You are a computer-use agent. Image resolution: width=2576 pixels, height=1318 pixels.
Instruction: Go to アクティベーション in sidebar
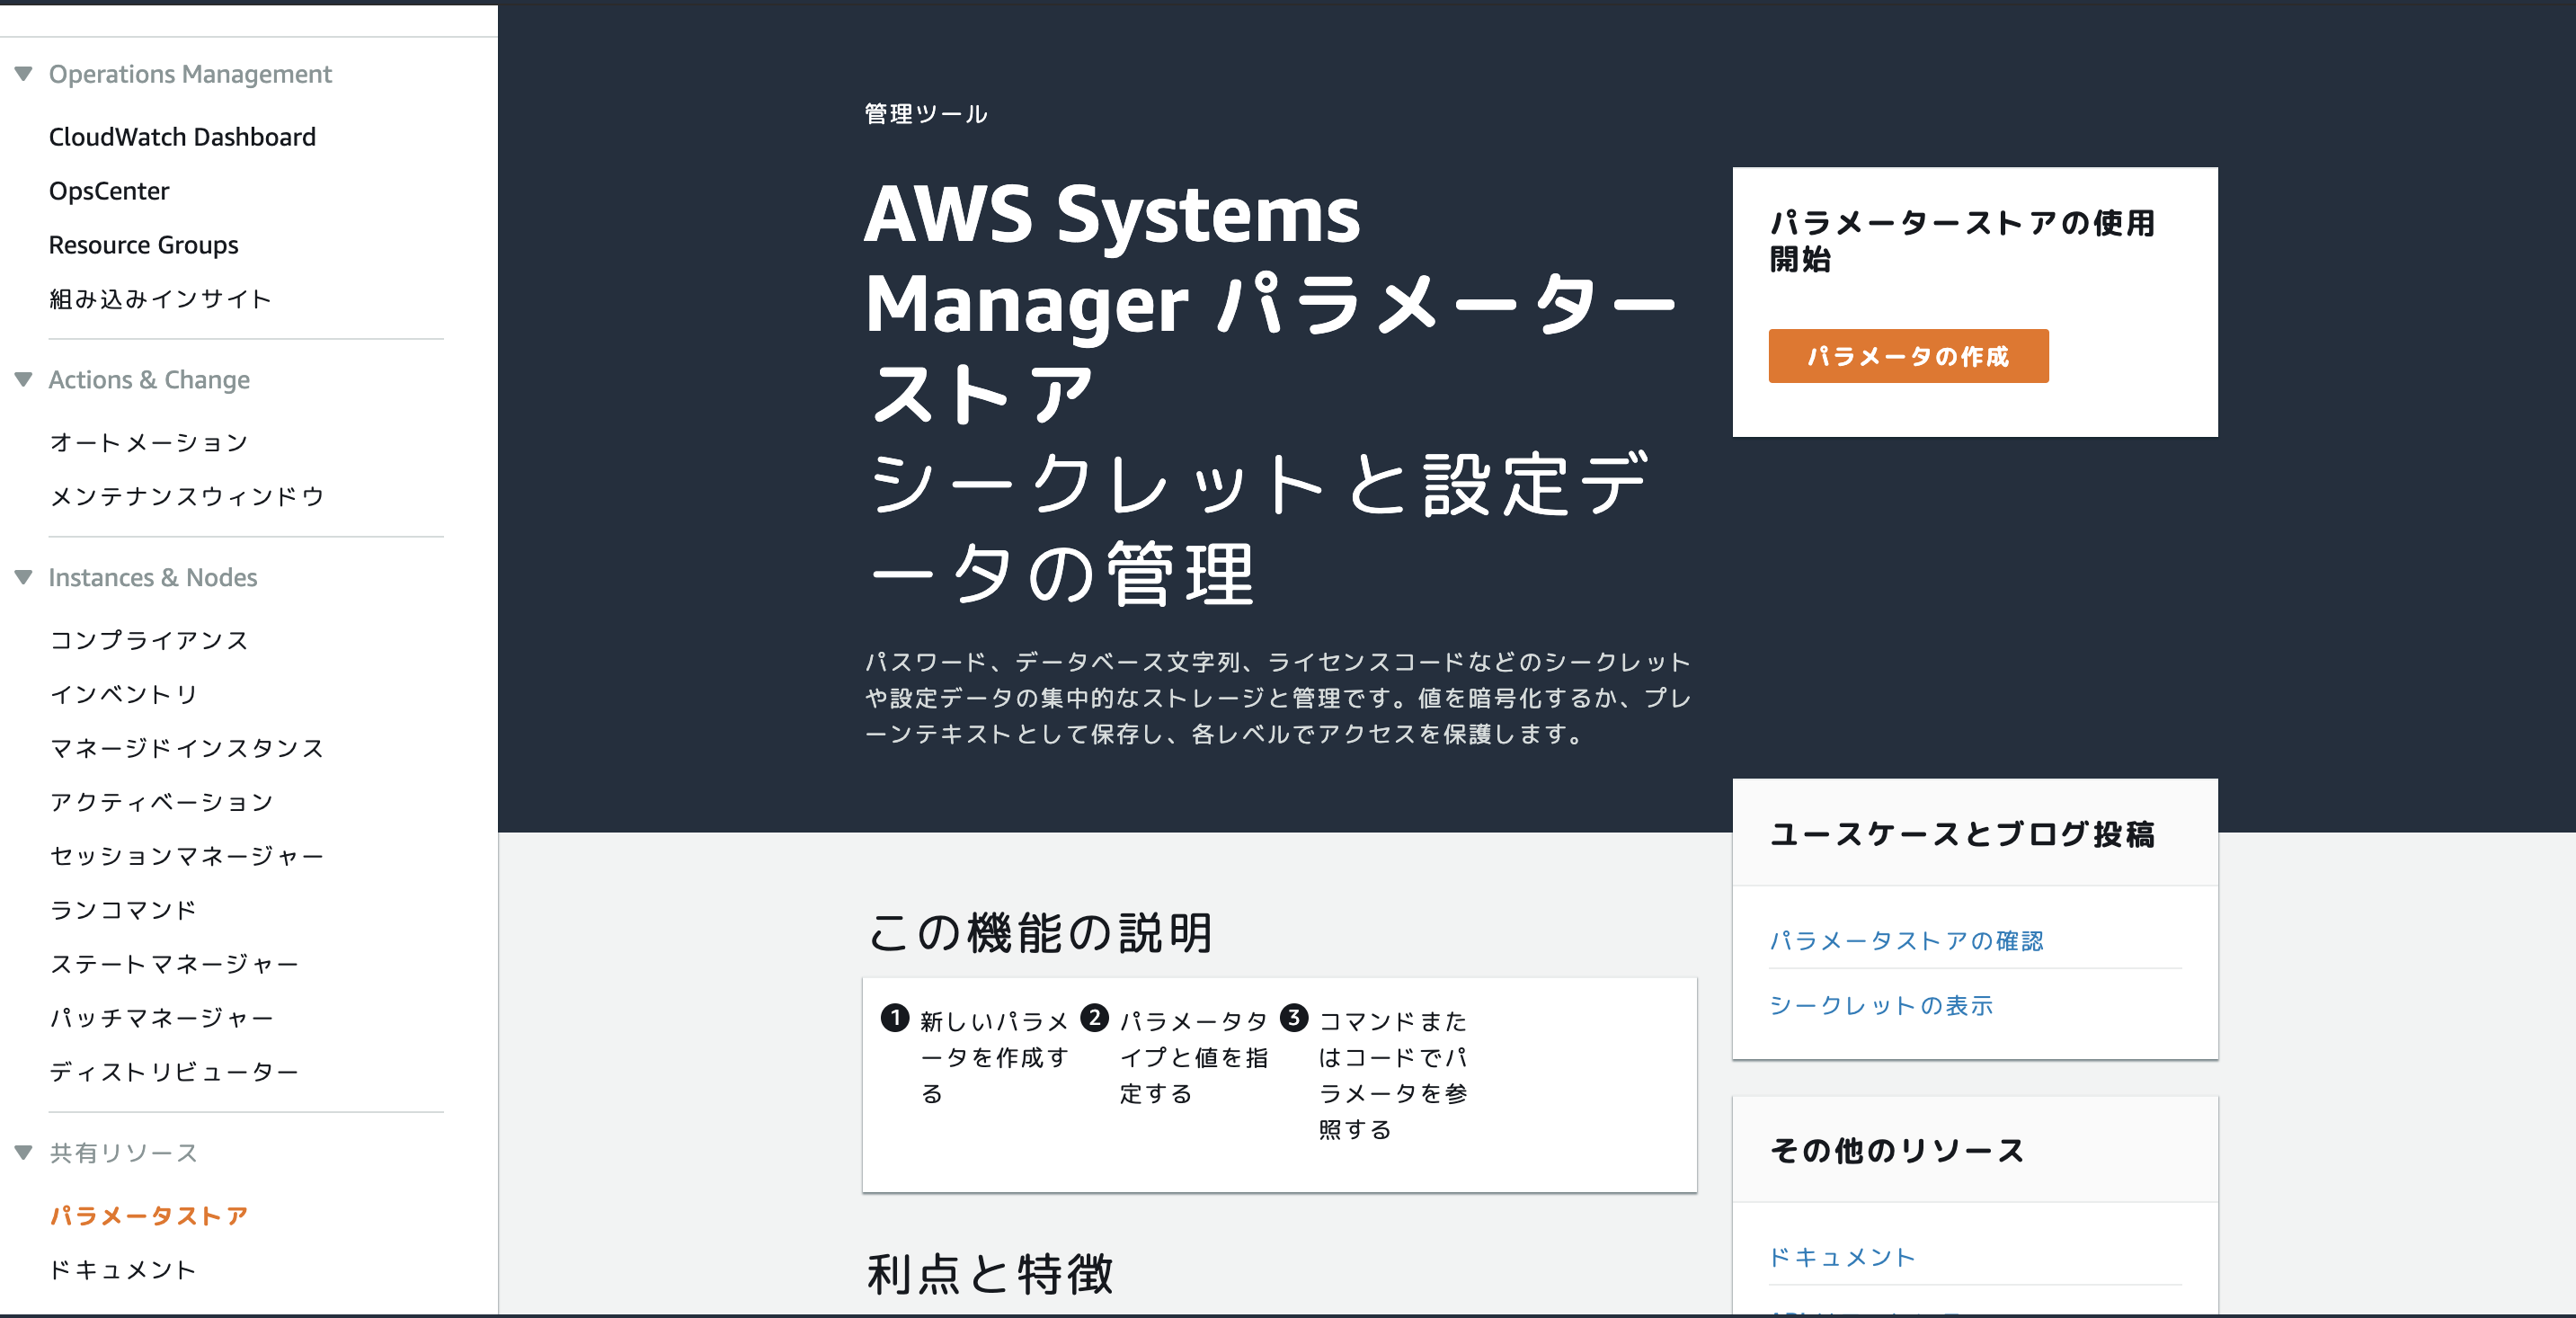click(x=161, y=802)
